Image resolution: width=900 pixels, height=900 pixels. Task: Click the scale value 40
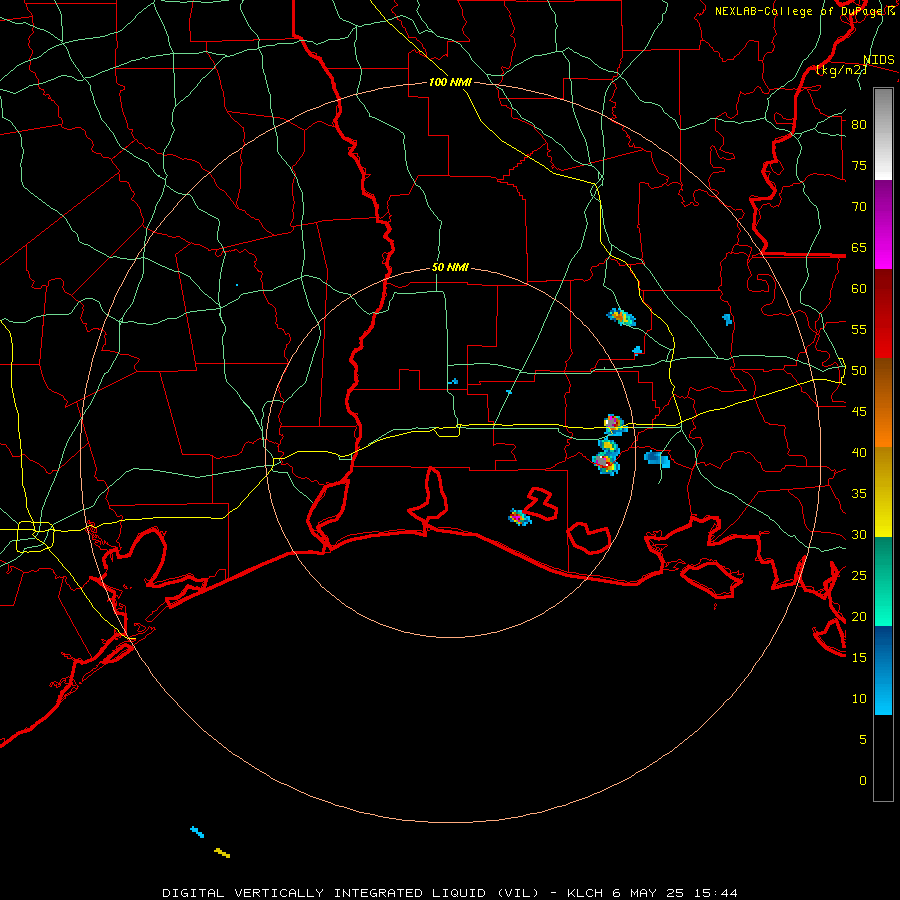(x=859, y=453)
